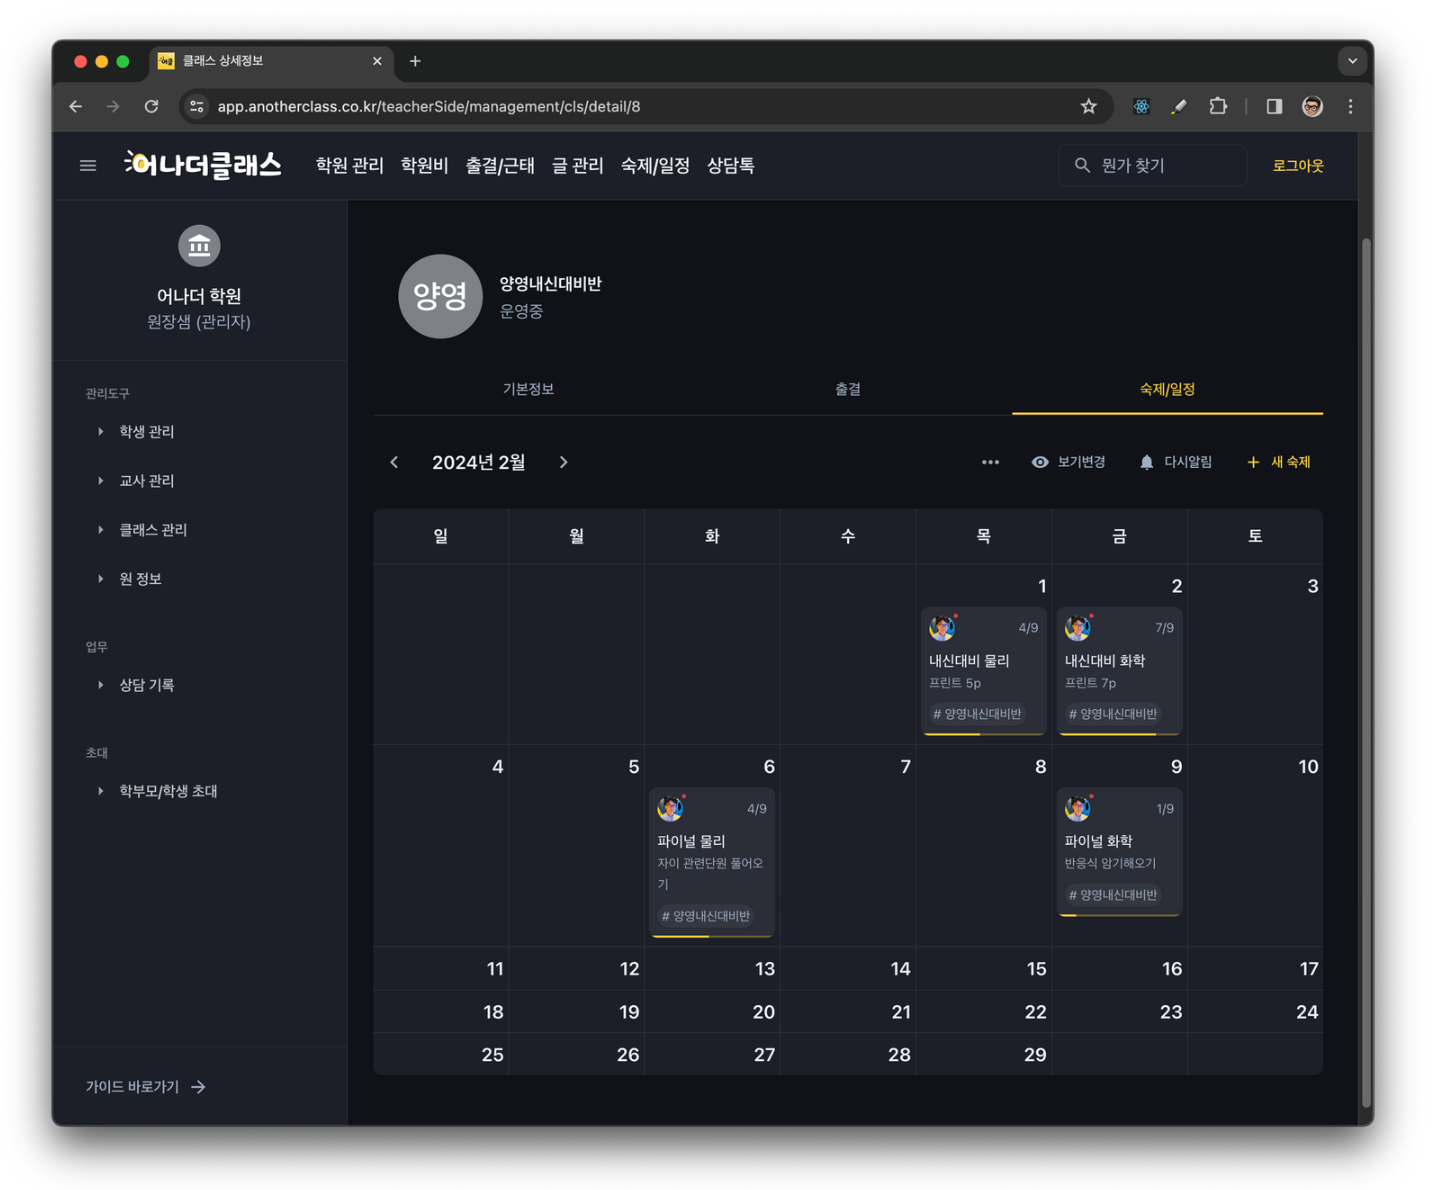Go to next month with right arrow
This screenshot has height=1190, width=1452.
pos(564,462)
